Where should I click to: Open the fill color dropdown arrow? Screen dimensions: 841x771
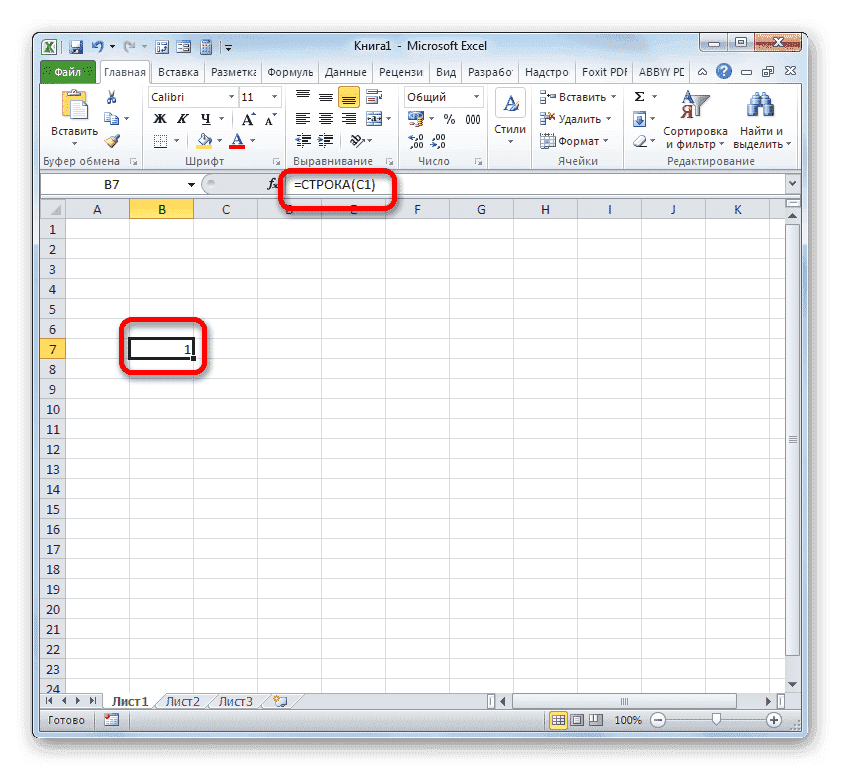click(218, 141)
